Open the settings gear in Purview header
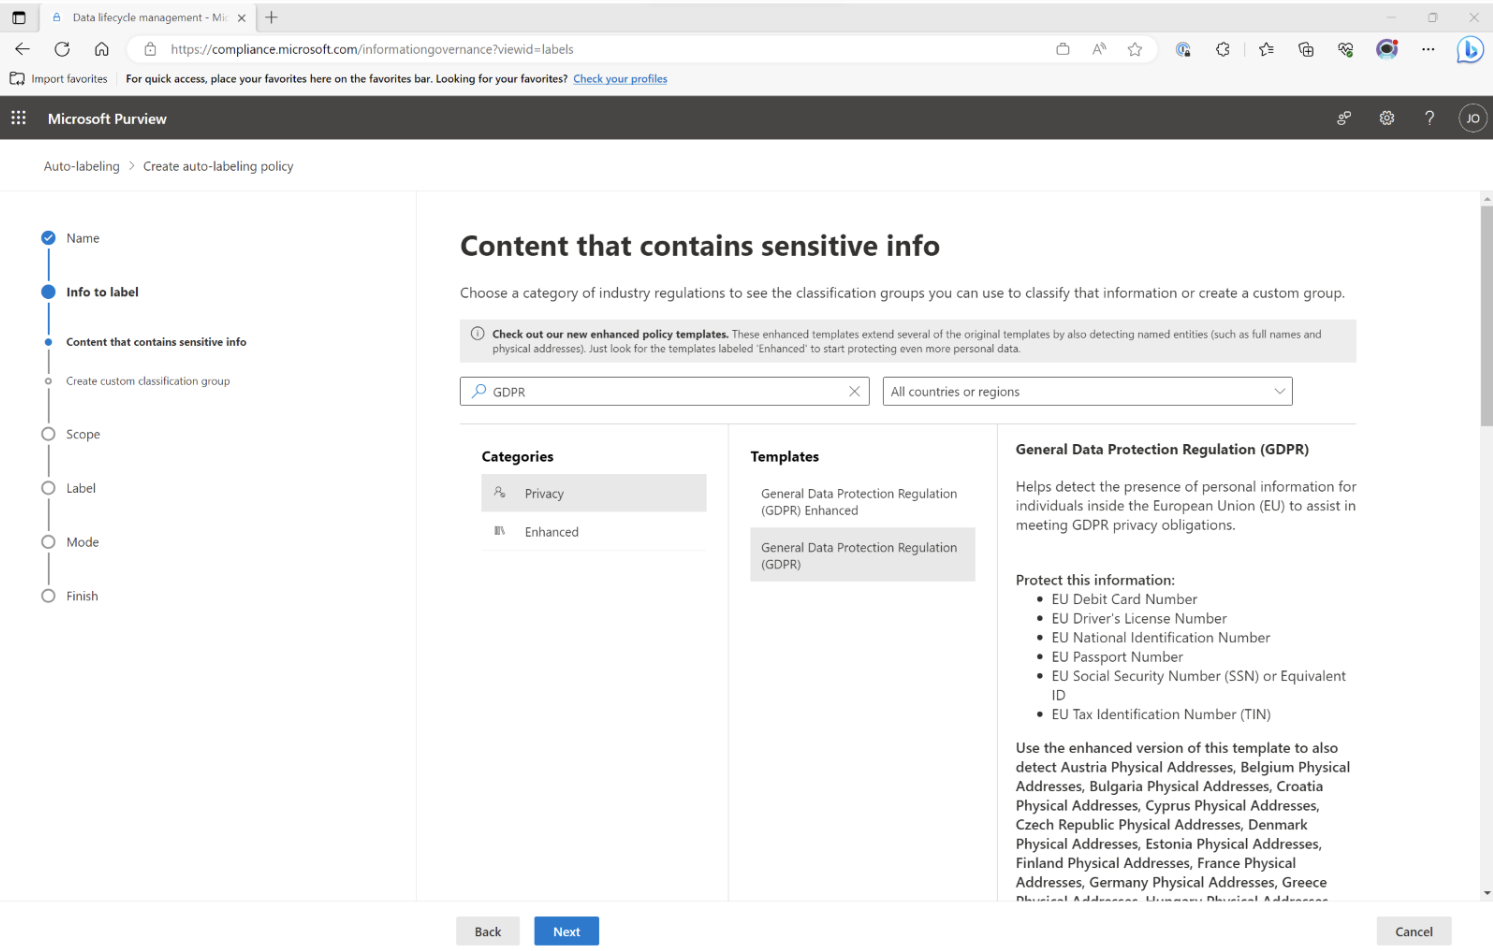Screen dimensions: 1493x951 coord(1387,118)
